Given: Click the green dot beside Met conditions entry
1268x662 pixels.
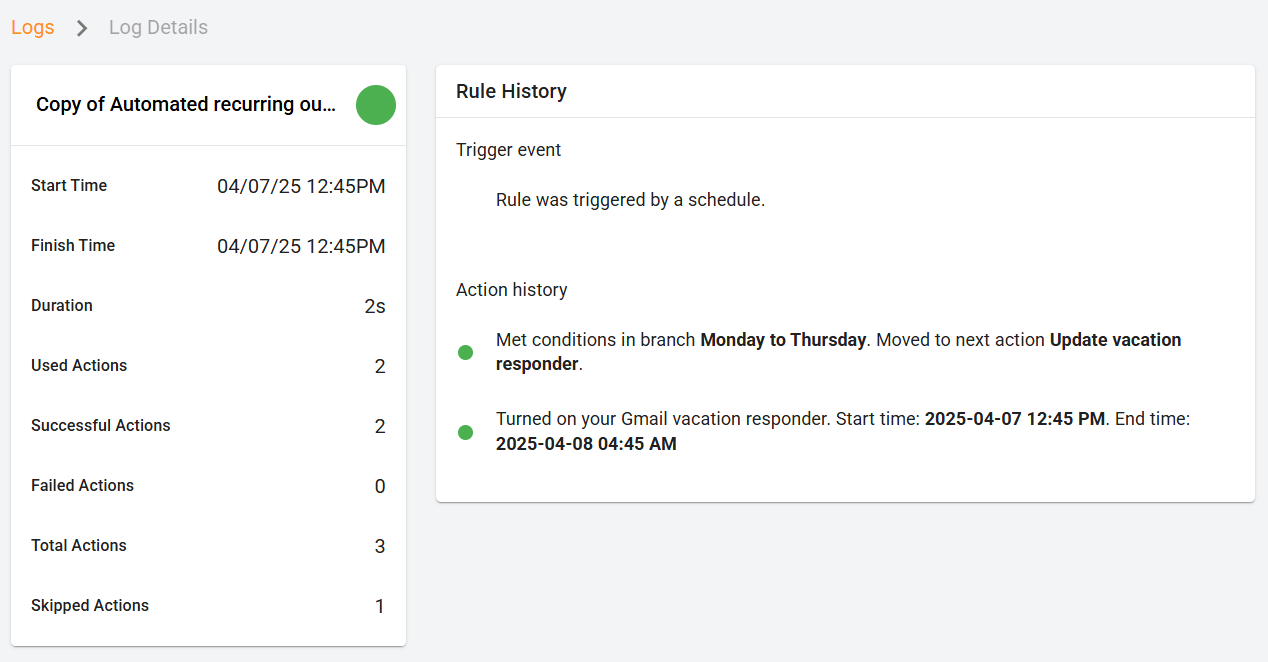Looking at the screenshot, I should pyautogui.click(x=465, y=352).
